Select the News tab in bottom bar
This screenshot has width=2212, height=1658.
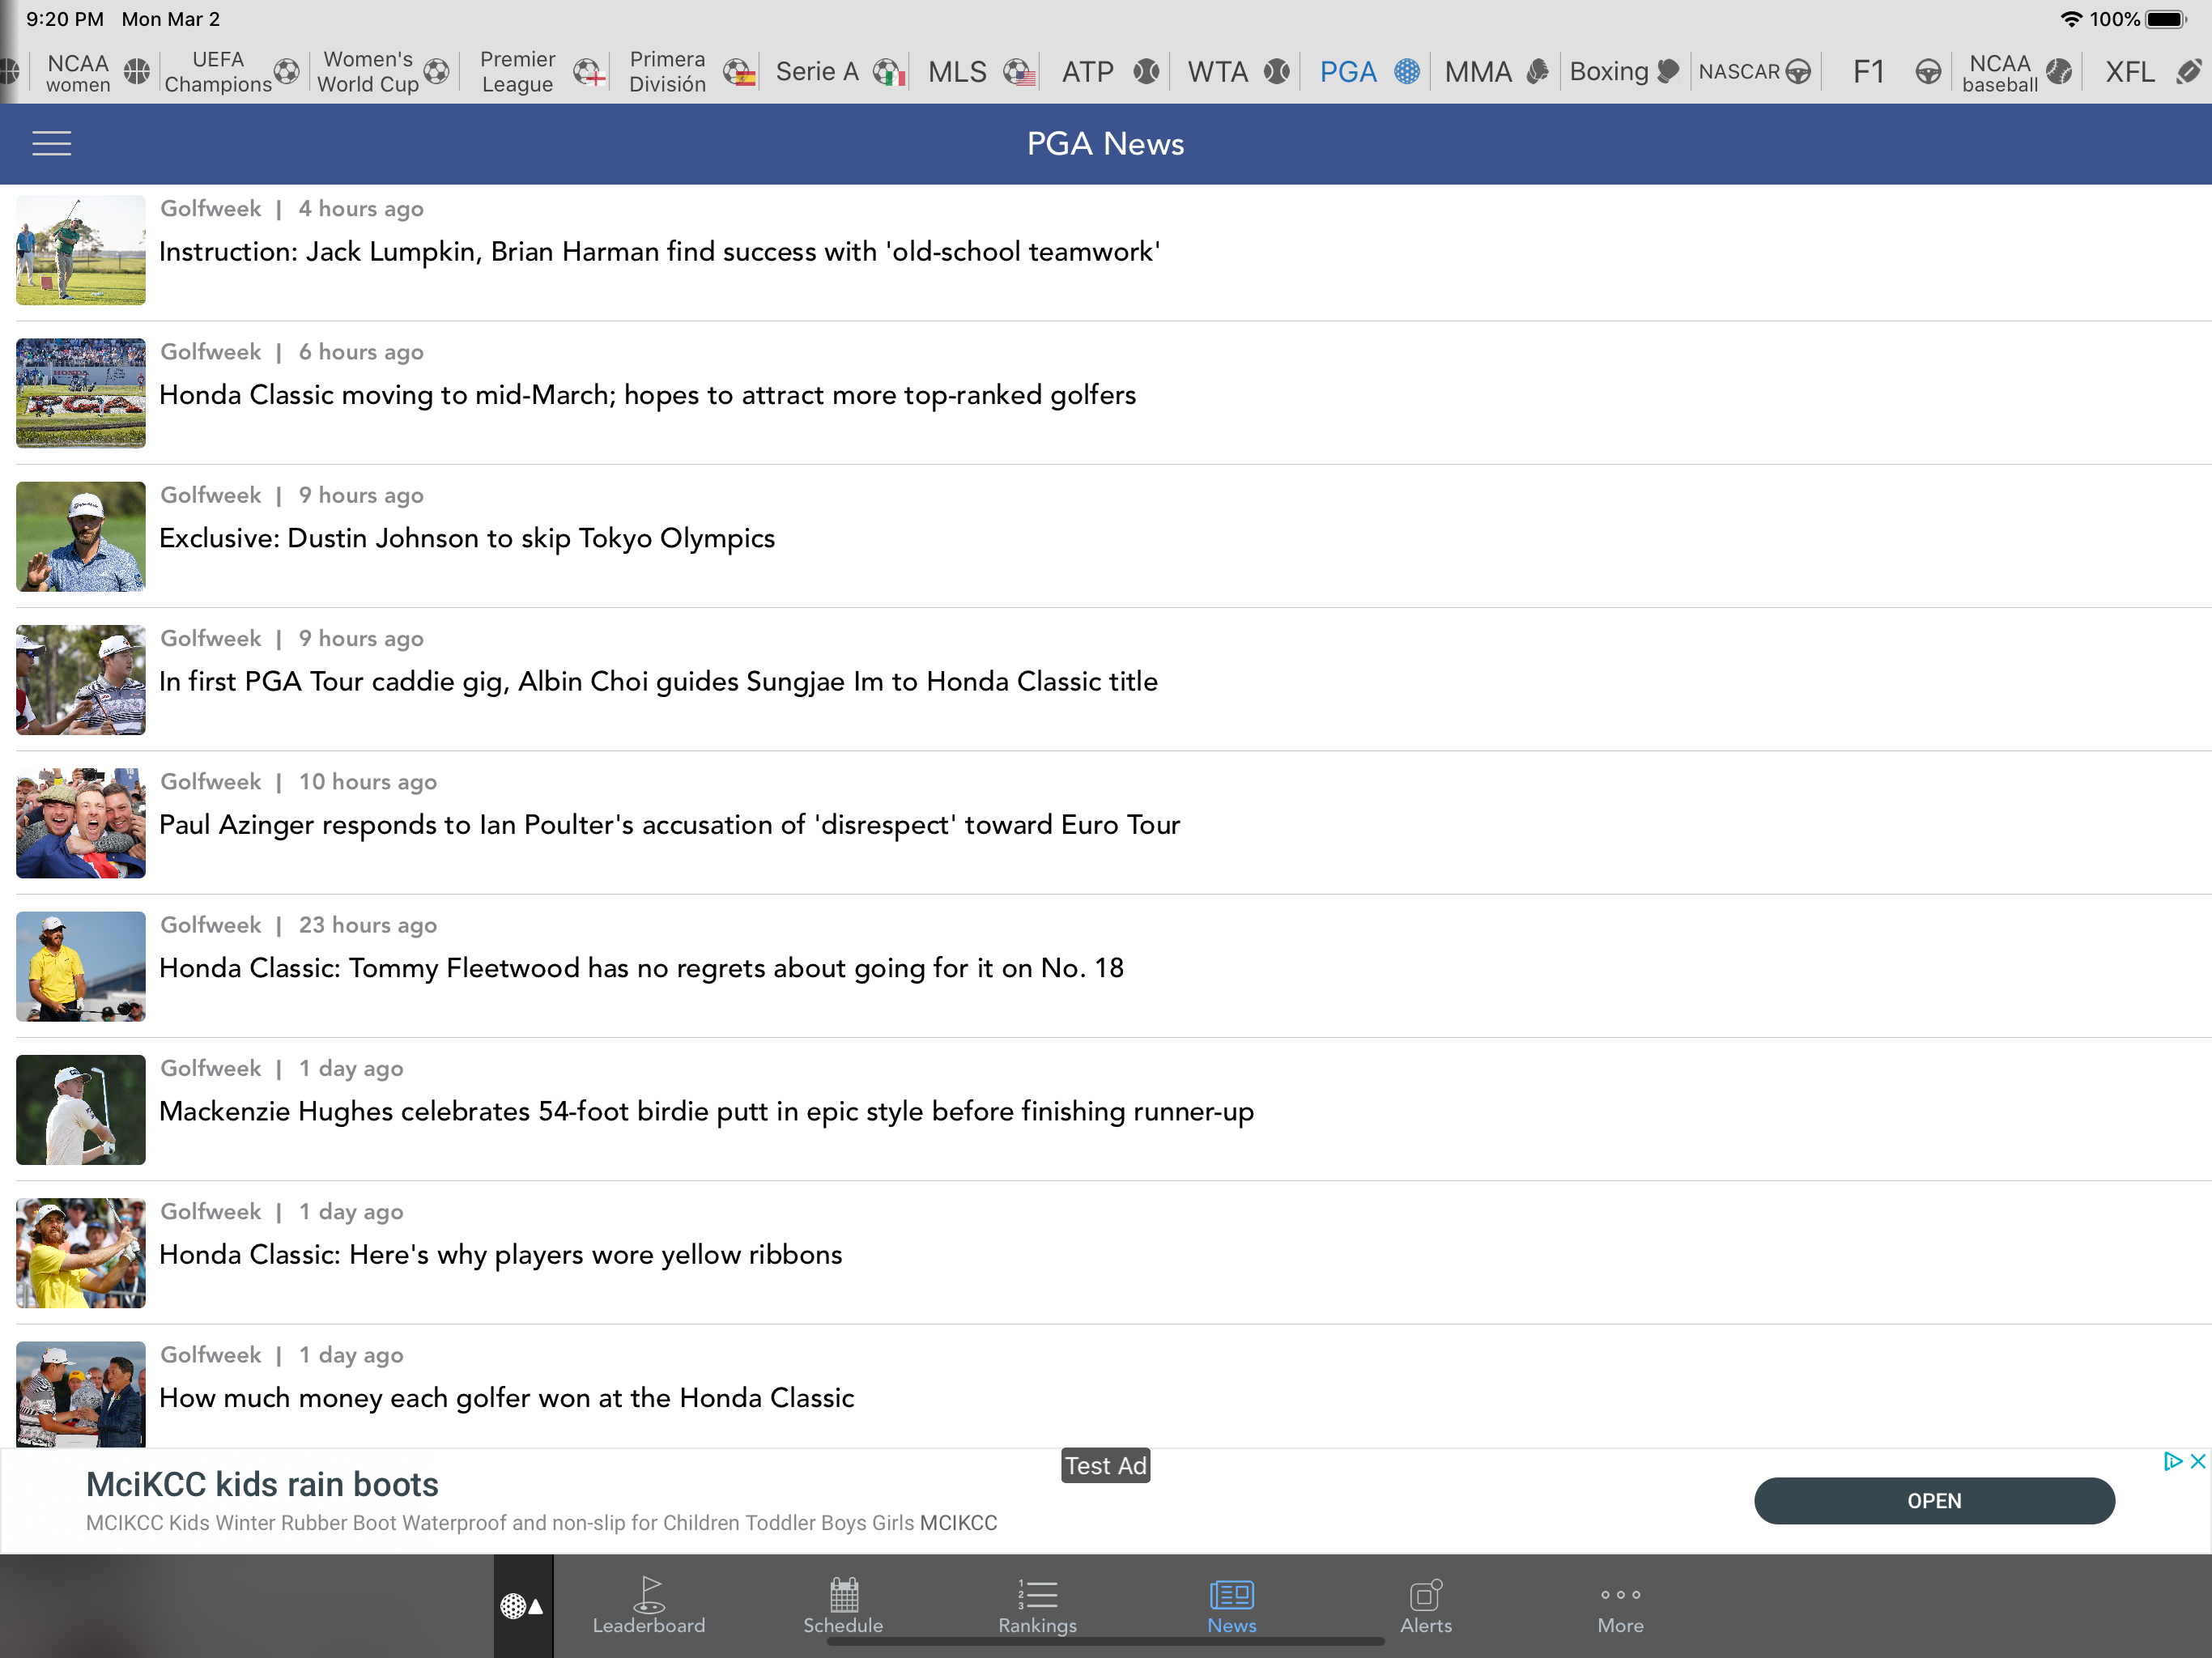pyautogui.click(x=1231, y=1603)
